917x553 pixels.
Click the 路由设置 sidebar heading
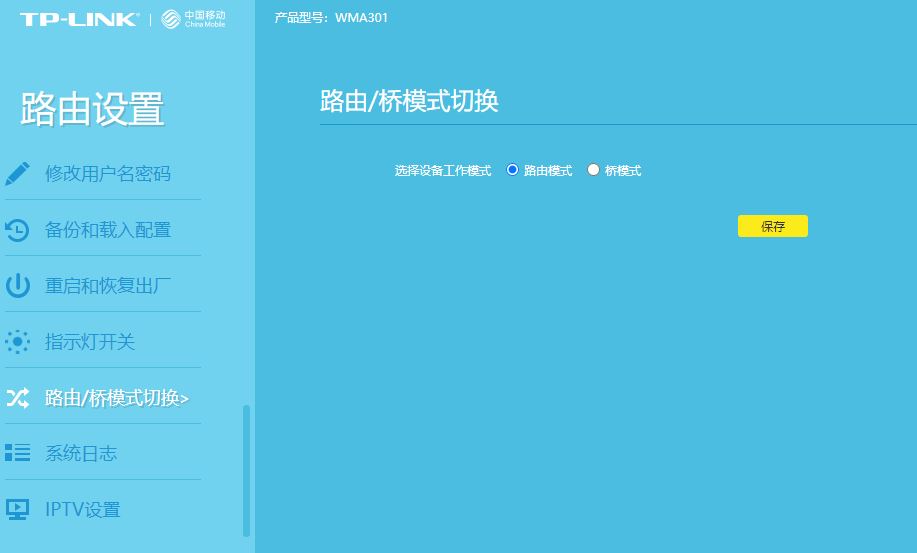pos(92,109)
